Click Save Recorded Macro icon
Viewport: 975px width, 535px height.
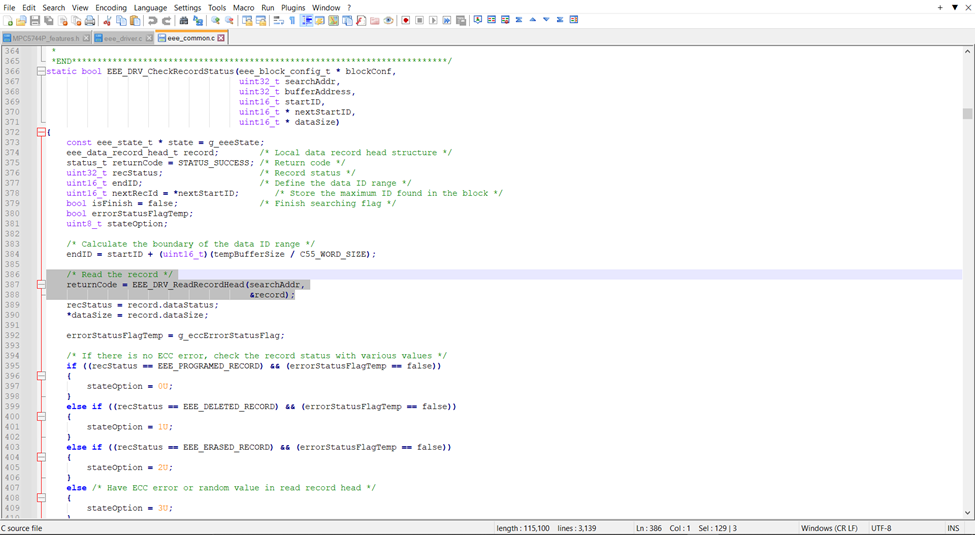click(x=461, y=21)
